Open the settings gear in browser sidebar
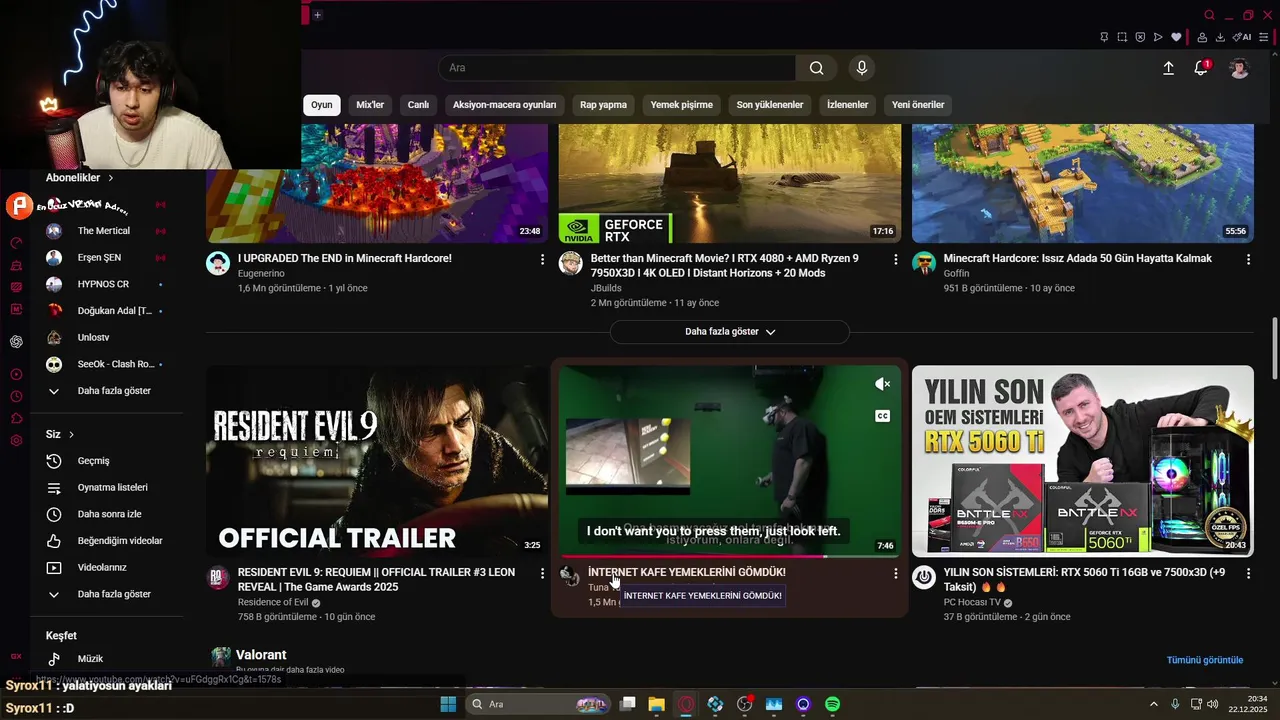The height and width of the screenshot is (720, 1280). point(16,441)
